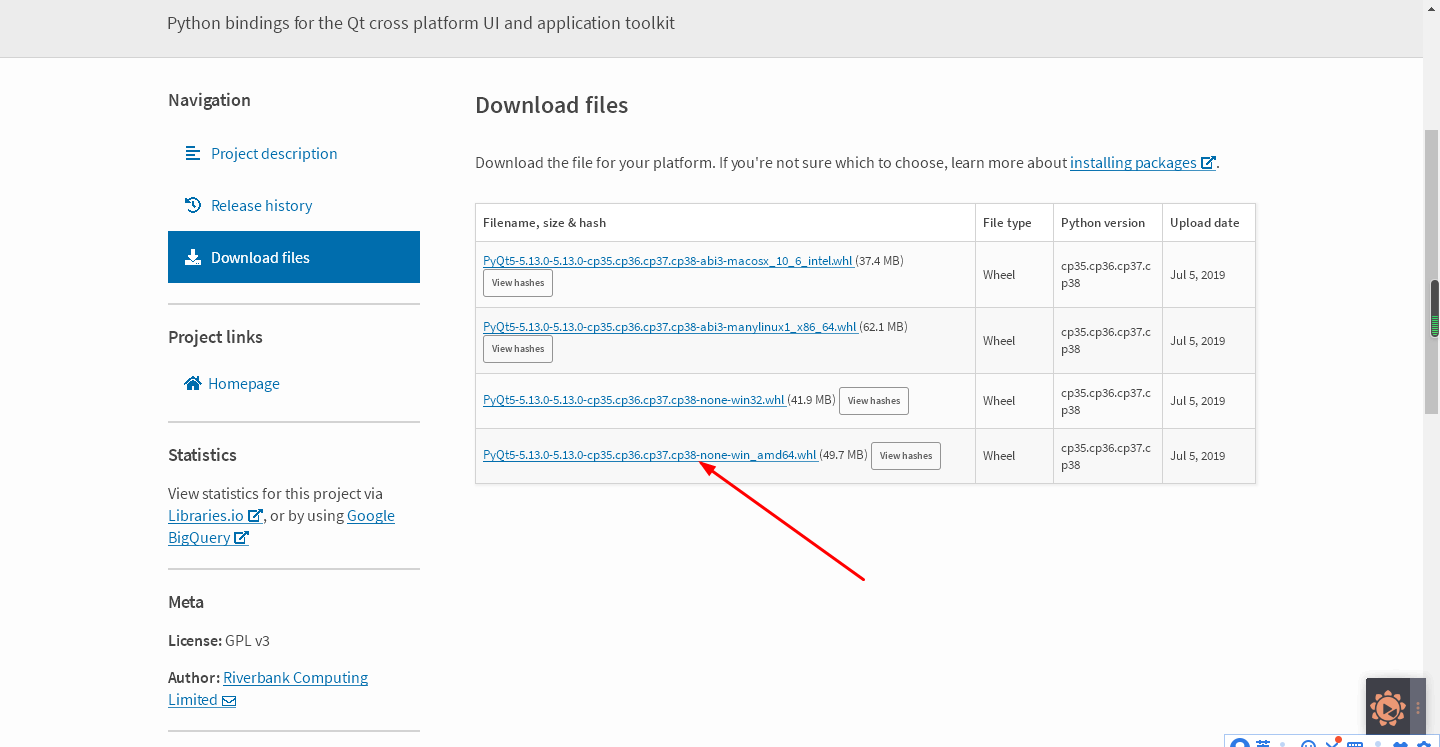View hashes for the manylinux1 wheel
1440x747 pixels.
(518, 349)
